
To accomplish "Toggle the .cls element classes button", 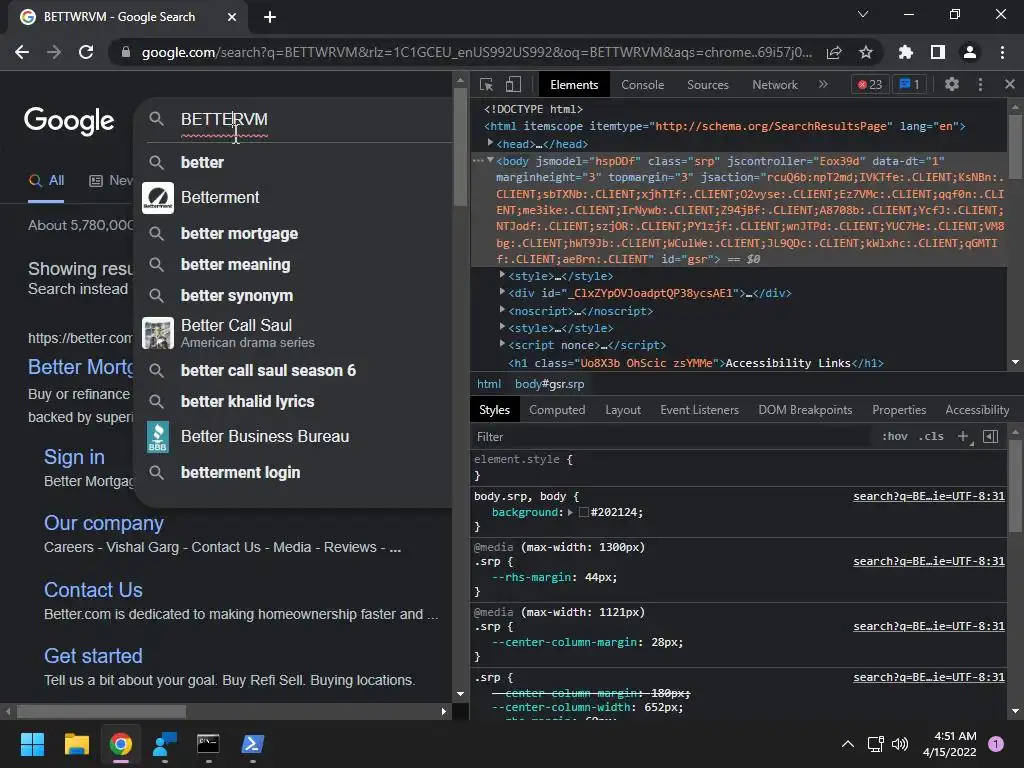I will pyautogui.click(x=931, y=436).
